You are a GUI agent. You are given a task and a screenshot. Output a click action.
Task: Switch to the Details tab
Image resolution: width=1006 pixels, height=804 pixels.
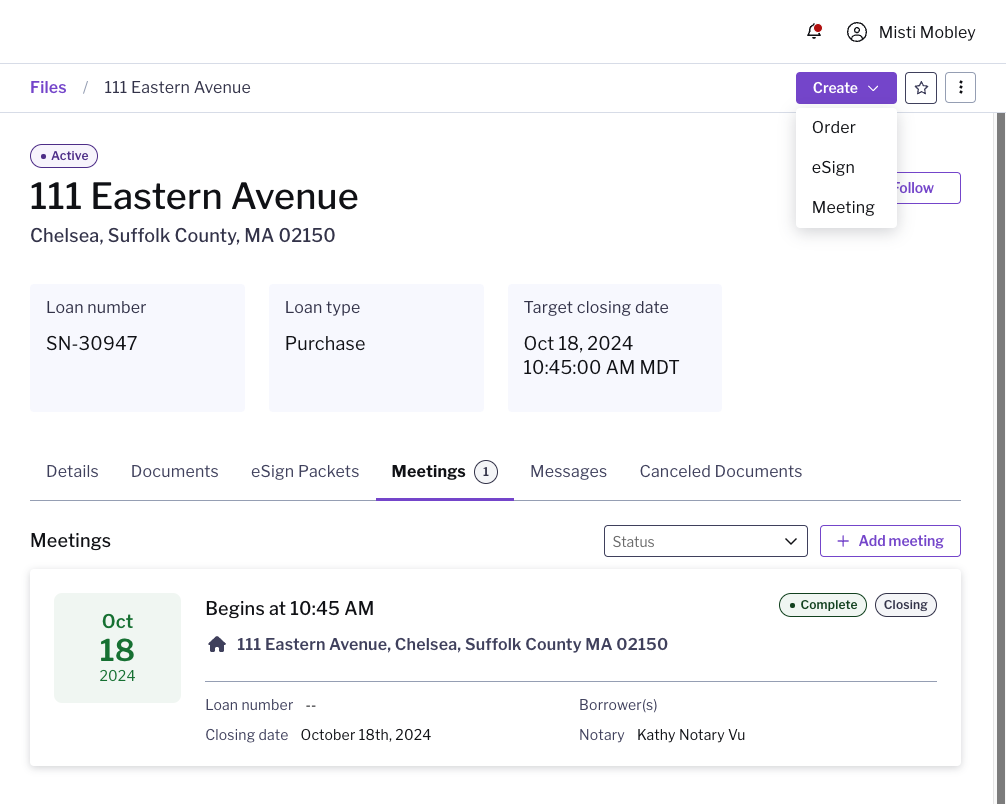[x=72, y=472]
